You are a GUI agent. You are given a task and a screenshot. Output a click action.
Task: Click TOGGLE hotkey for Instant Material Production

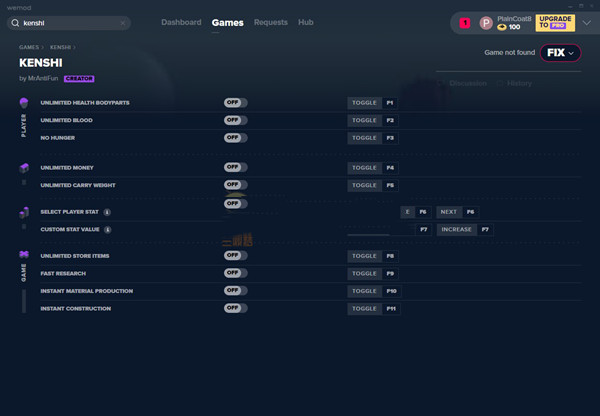[374, 291]
